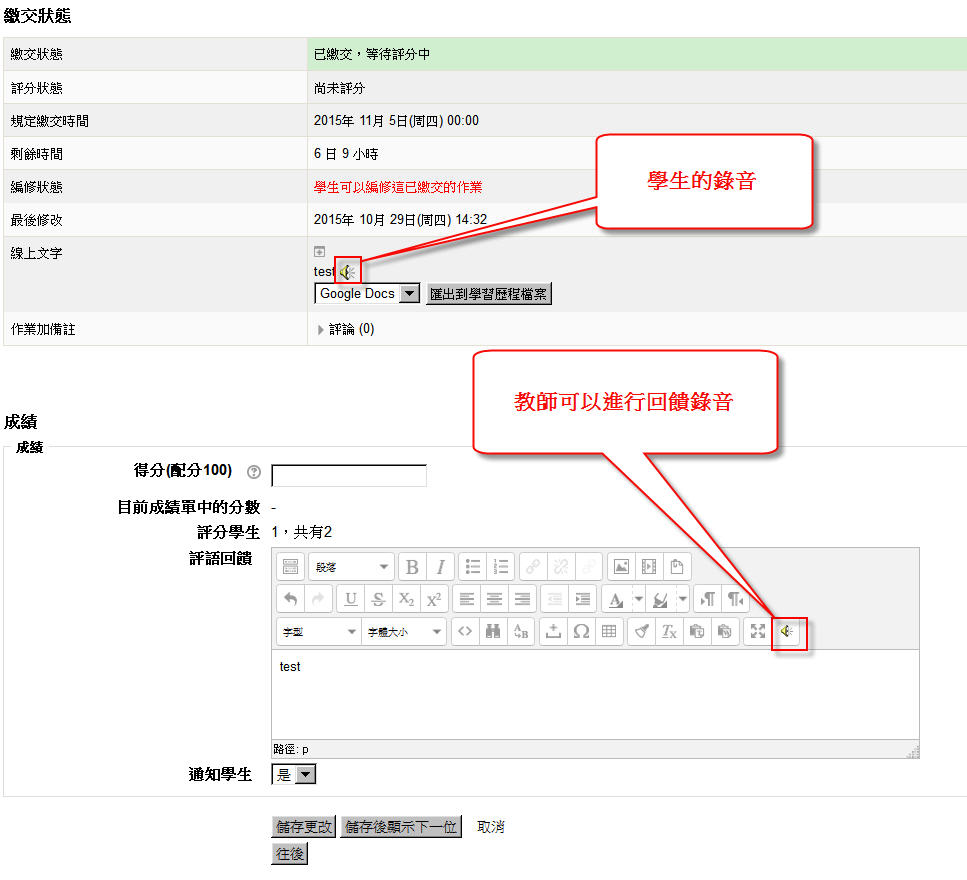967x880 pixels.
Task: Apply italic formatting in feedback editor
Action: point(439,567)
